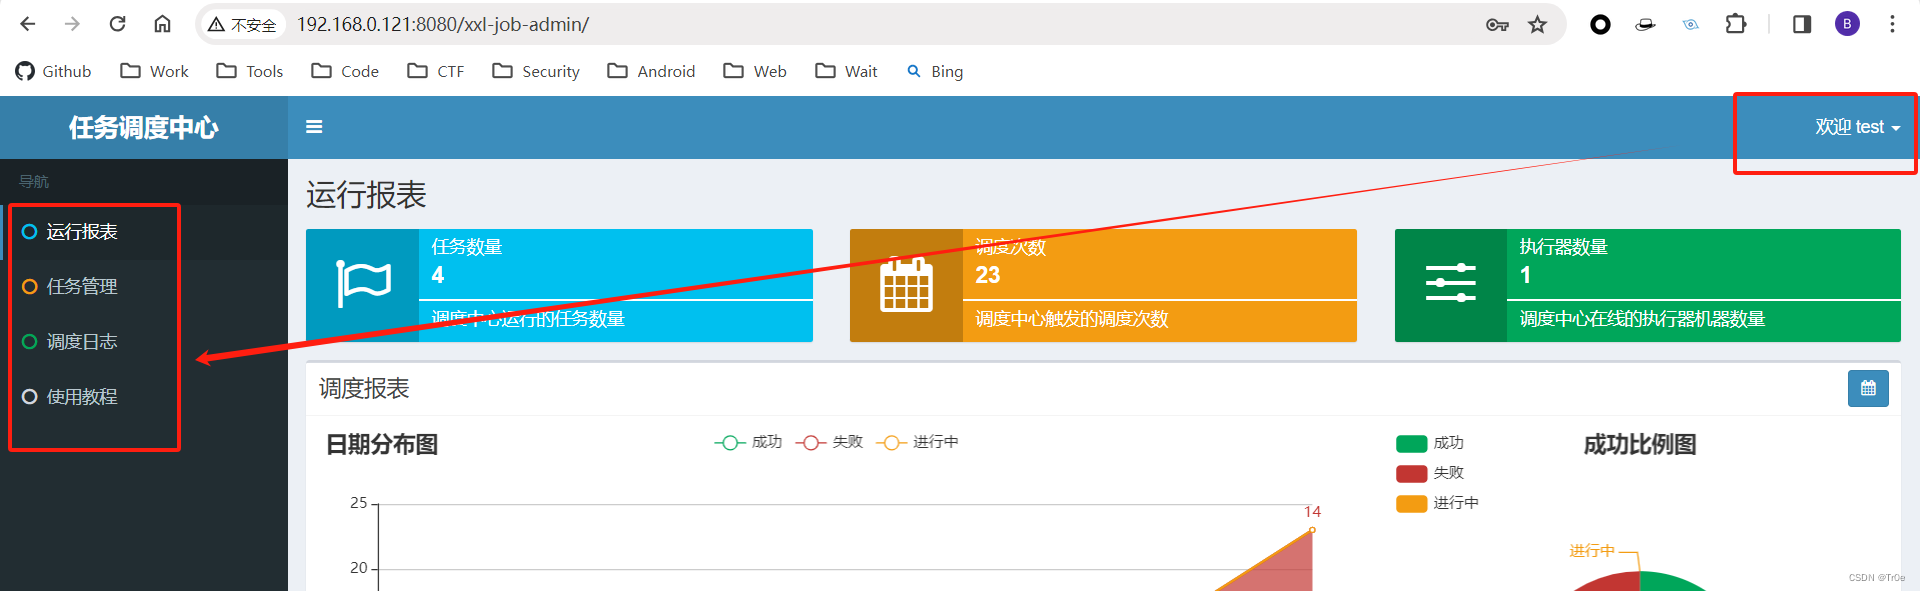Open the CTF bookmarks folder
Viewport: 1920px width, 591px height.
click(436, 71)
